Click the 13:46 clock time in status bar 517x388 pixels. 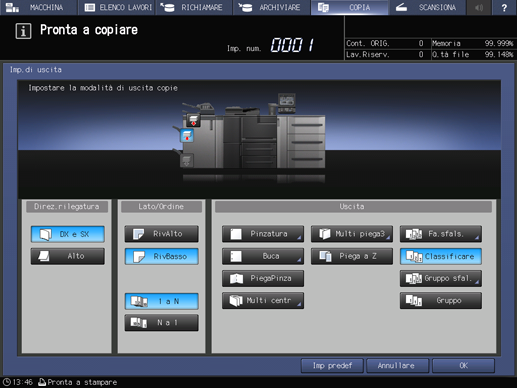tap(23, 382)
